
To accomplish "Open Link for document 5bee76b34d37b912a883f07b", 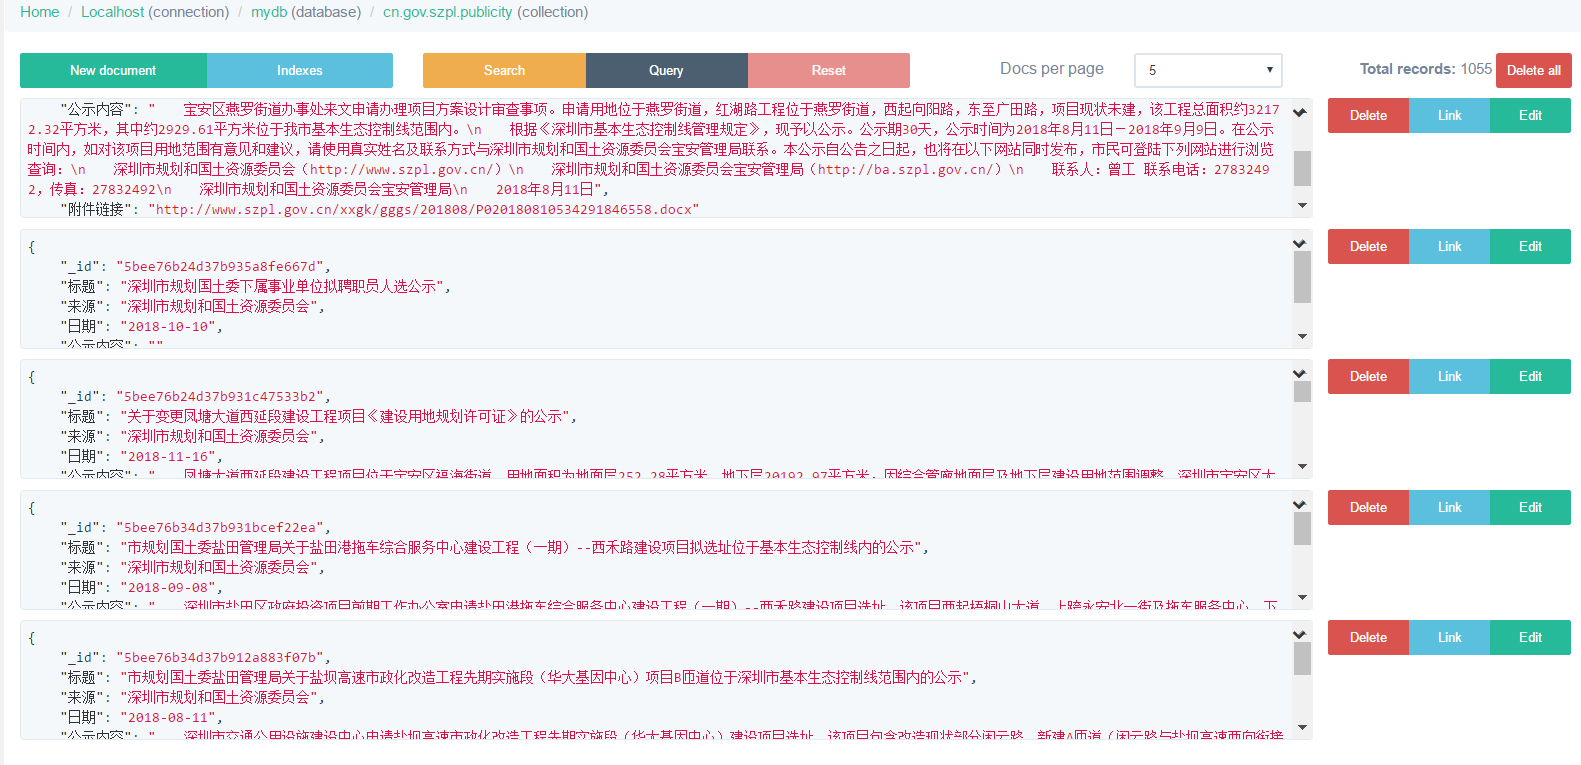I will pyautogui.click(x=1449, y=637).
